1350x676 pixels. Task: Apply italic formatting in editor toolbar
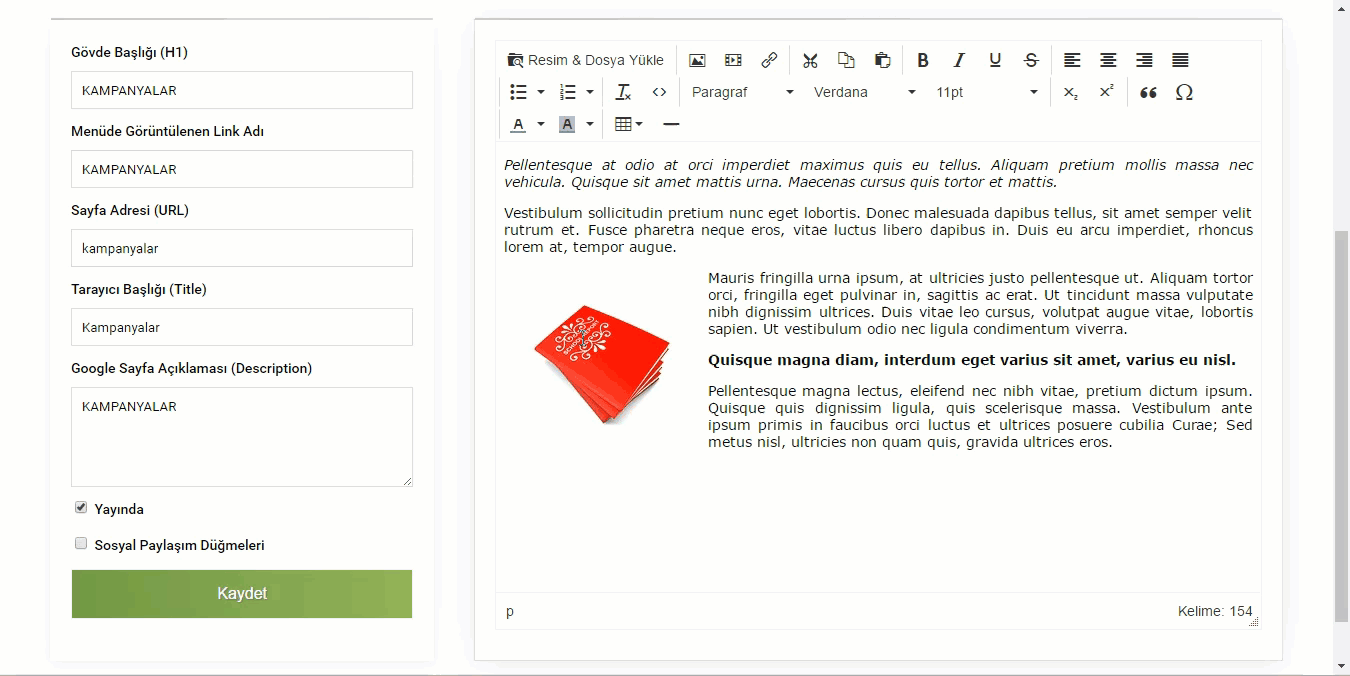(x=959, y=60)
